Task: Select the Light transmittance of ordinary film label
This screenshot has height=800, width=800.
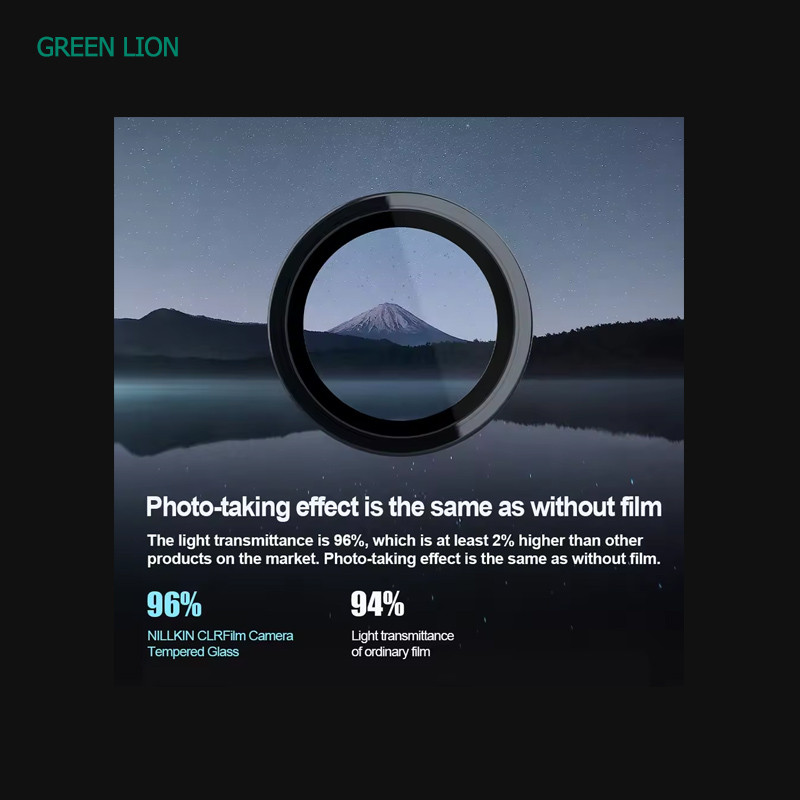Action: (403, 643)
